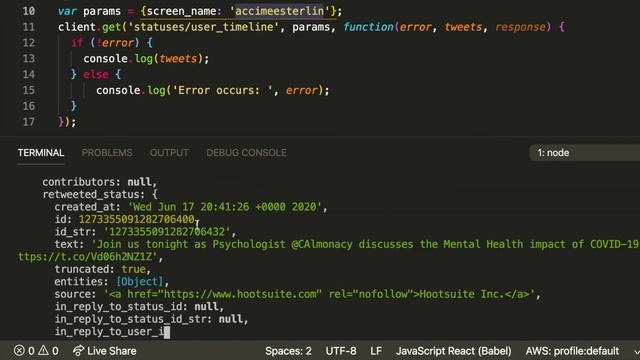Screen dimensions: 640x360
Task: Click the 'function' keyword on line 11
Action: click(368, 27)
